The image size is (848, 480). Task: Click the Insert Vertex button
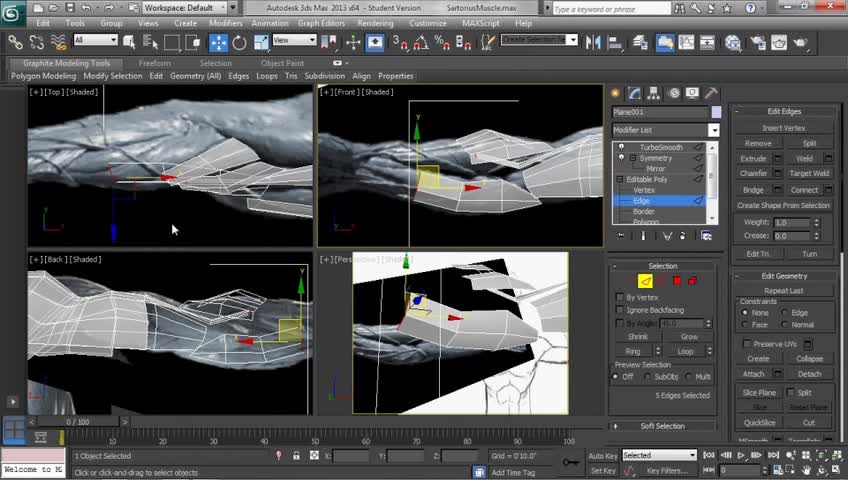783,128
